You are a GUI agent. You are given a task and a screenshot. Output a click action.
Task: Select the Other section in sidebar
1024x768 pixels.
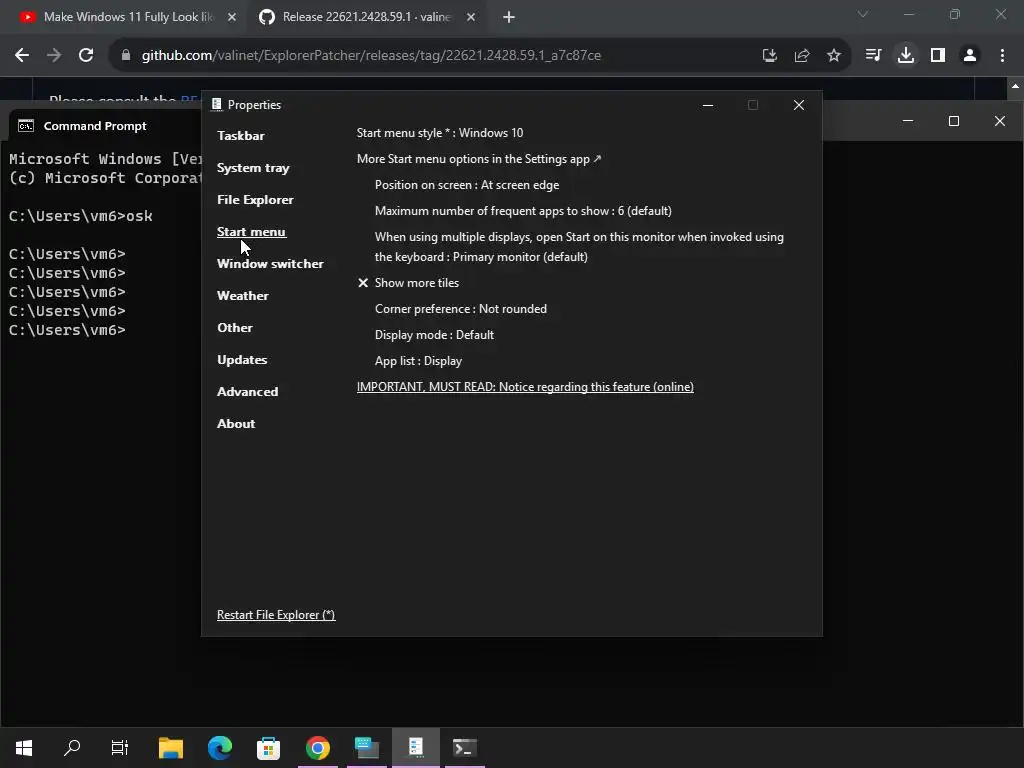click(x=234, y=328)
